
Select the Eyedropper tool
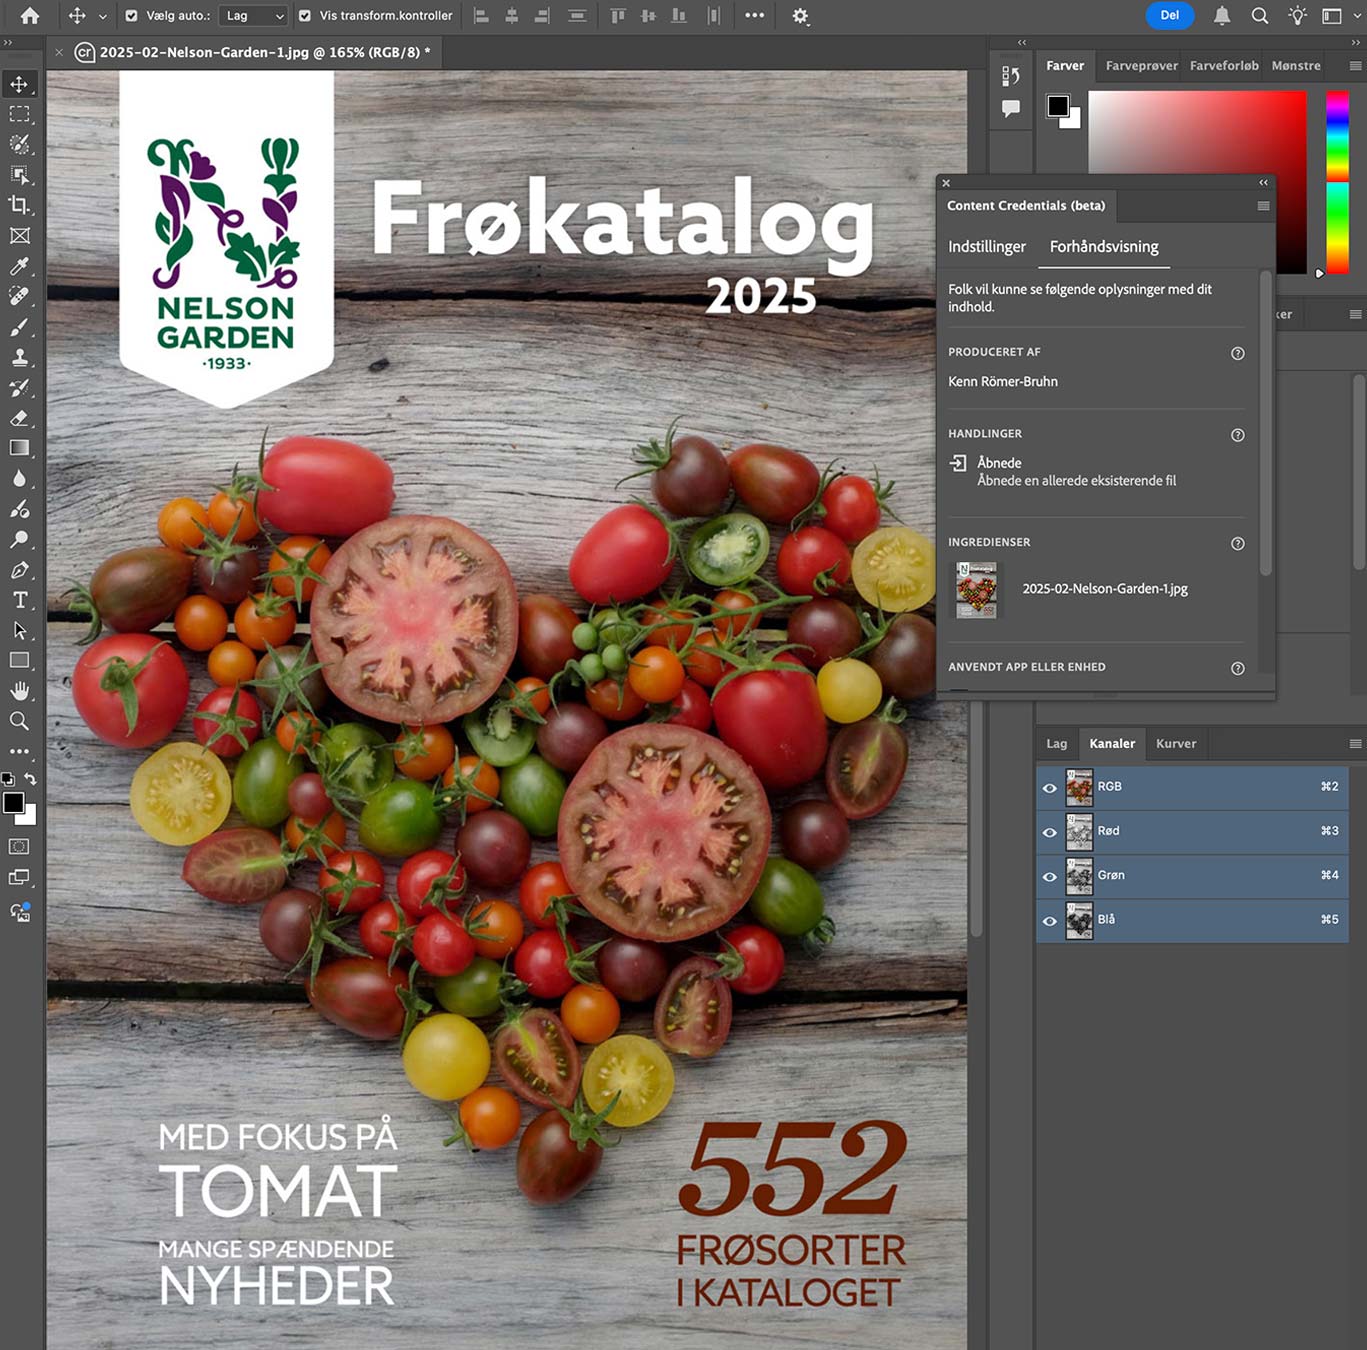tap(20, 266)
